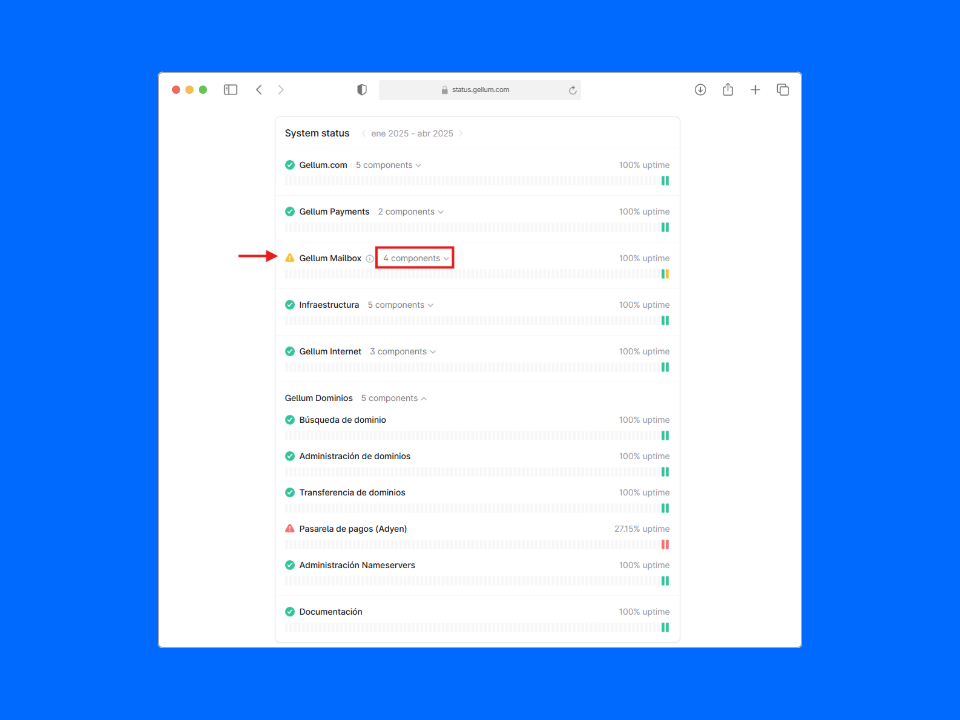The image size is (960, 720).
Task: Click the latest green uptime bar for Documentación
Action: (667, 628)
